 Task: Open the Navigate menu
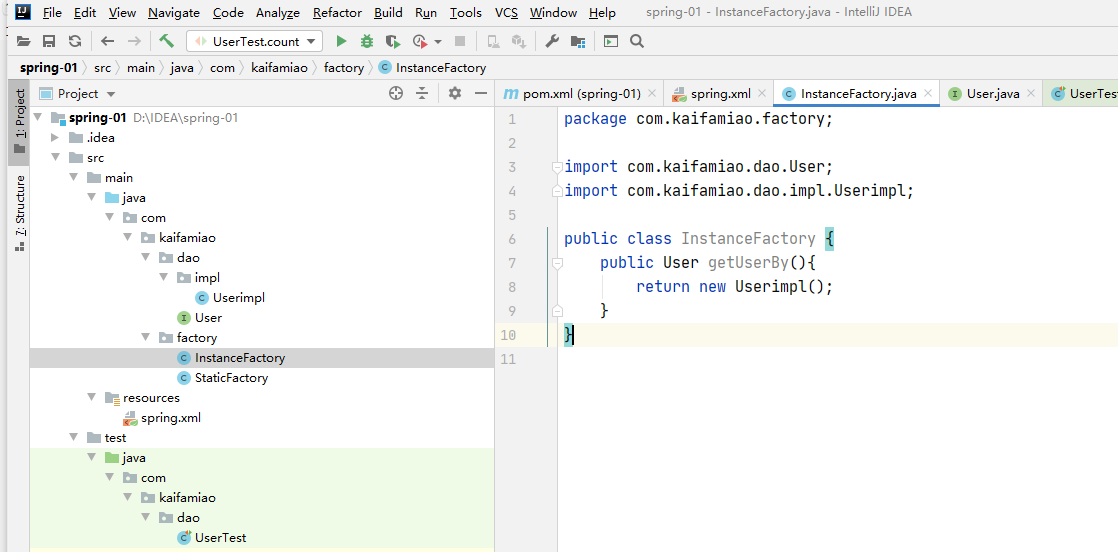[x=174, y=13]
